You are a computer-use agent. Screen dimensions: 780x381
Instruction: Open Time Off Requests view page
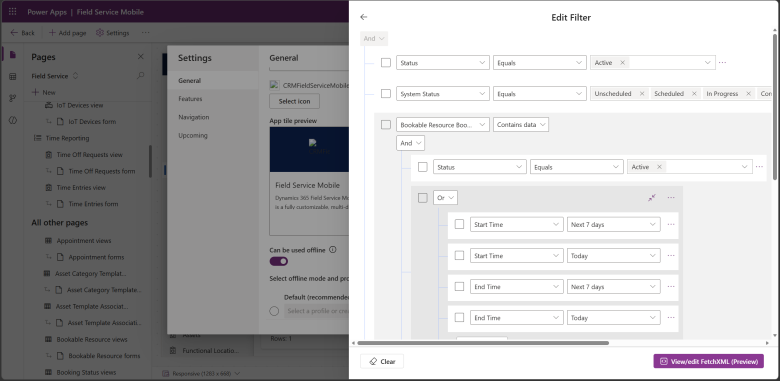pos(90,155)
